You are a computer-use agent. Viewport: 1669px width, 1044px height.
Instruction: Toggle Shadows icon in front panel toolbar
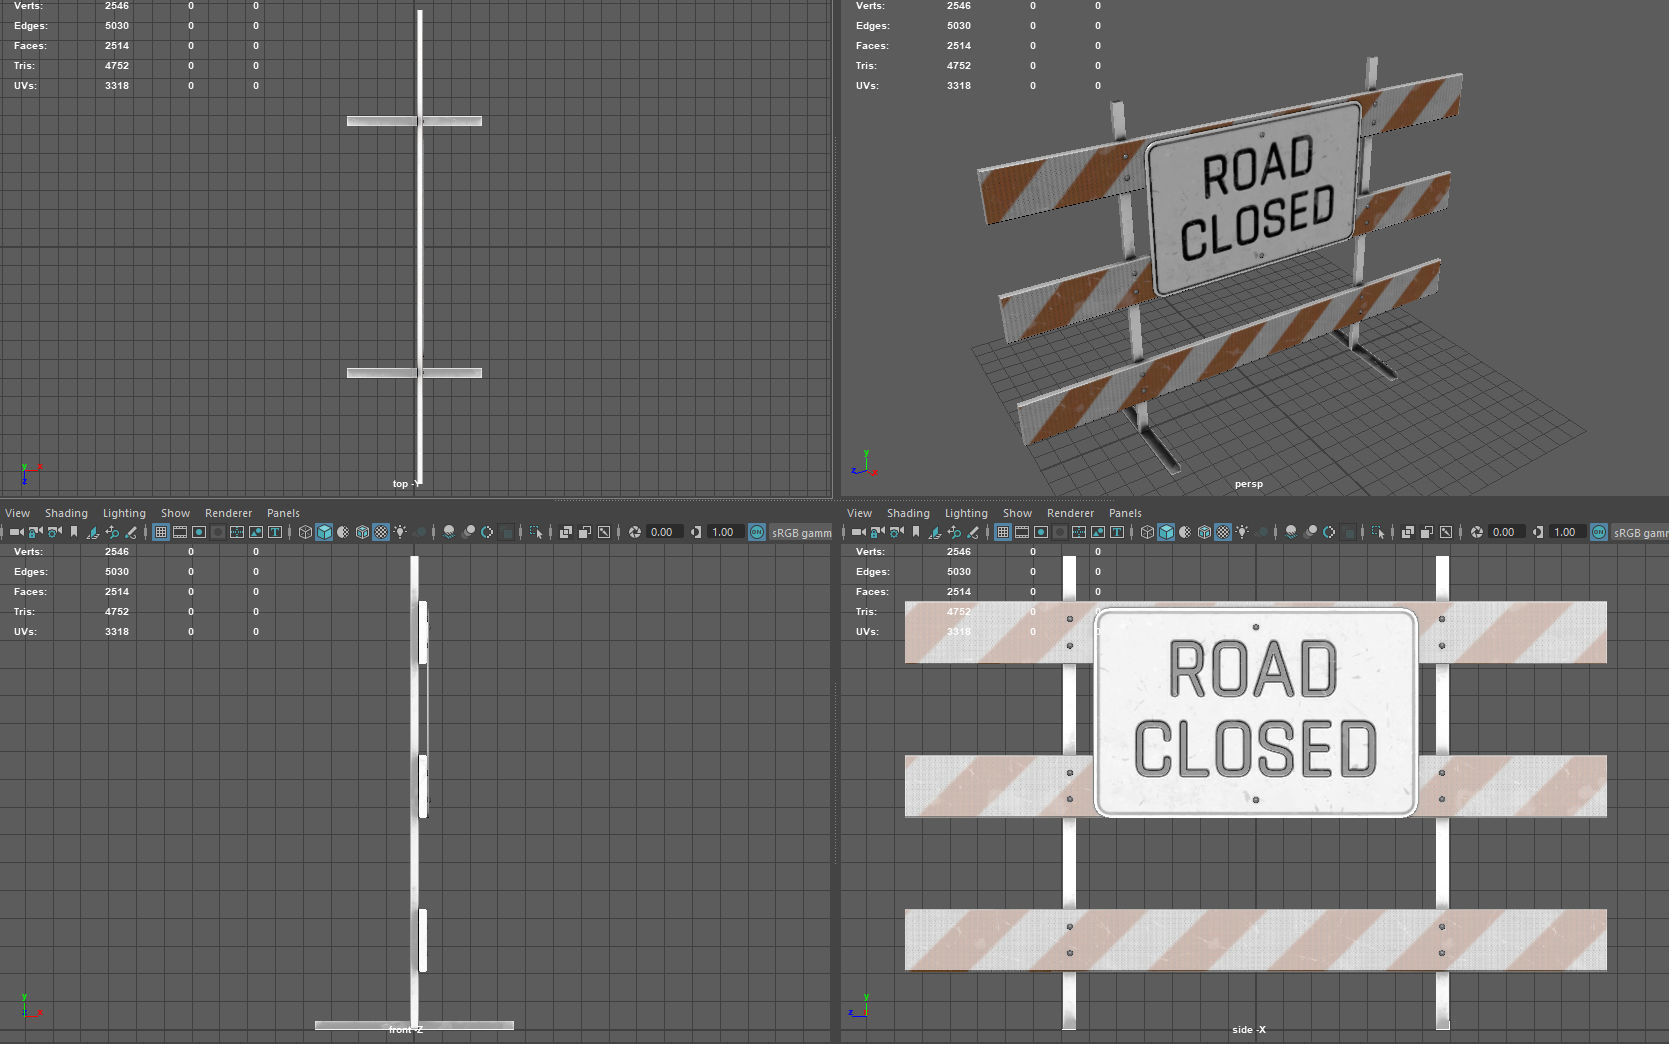point(421,532)
